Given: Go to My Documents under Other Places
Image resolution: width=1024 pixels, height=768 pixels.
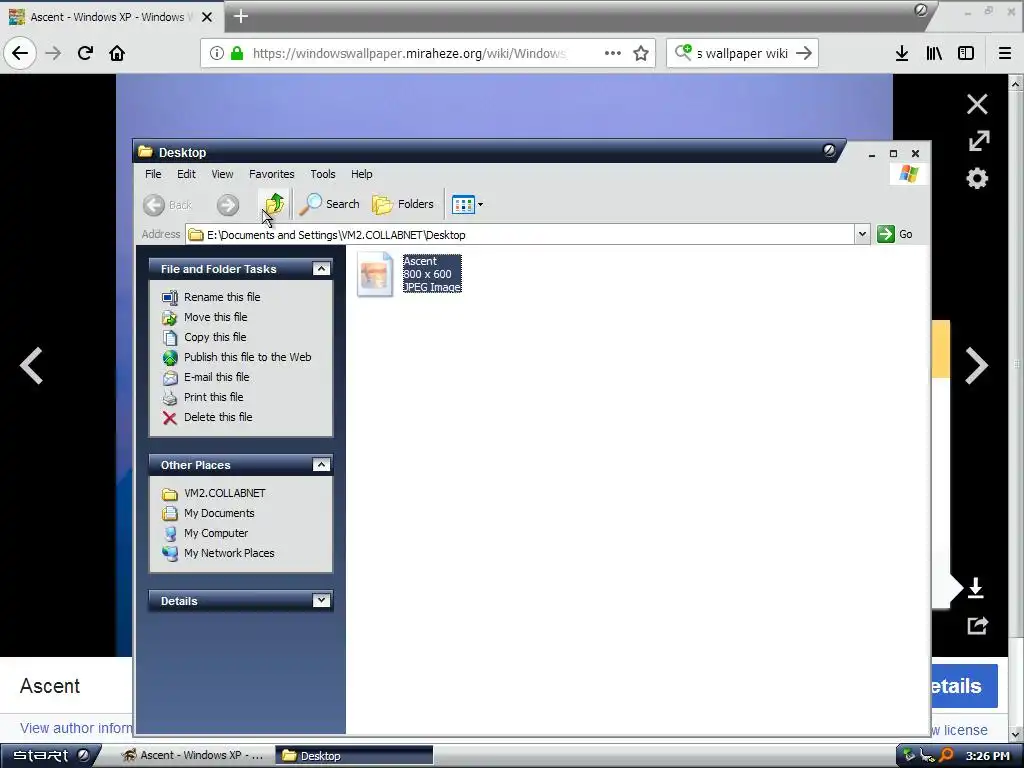Looking at the screenshot, I should tap(219, 513).
